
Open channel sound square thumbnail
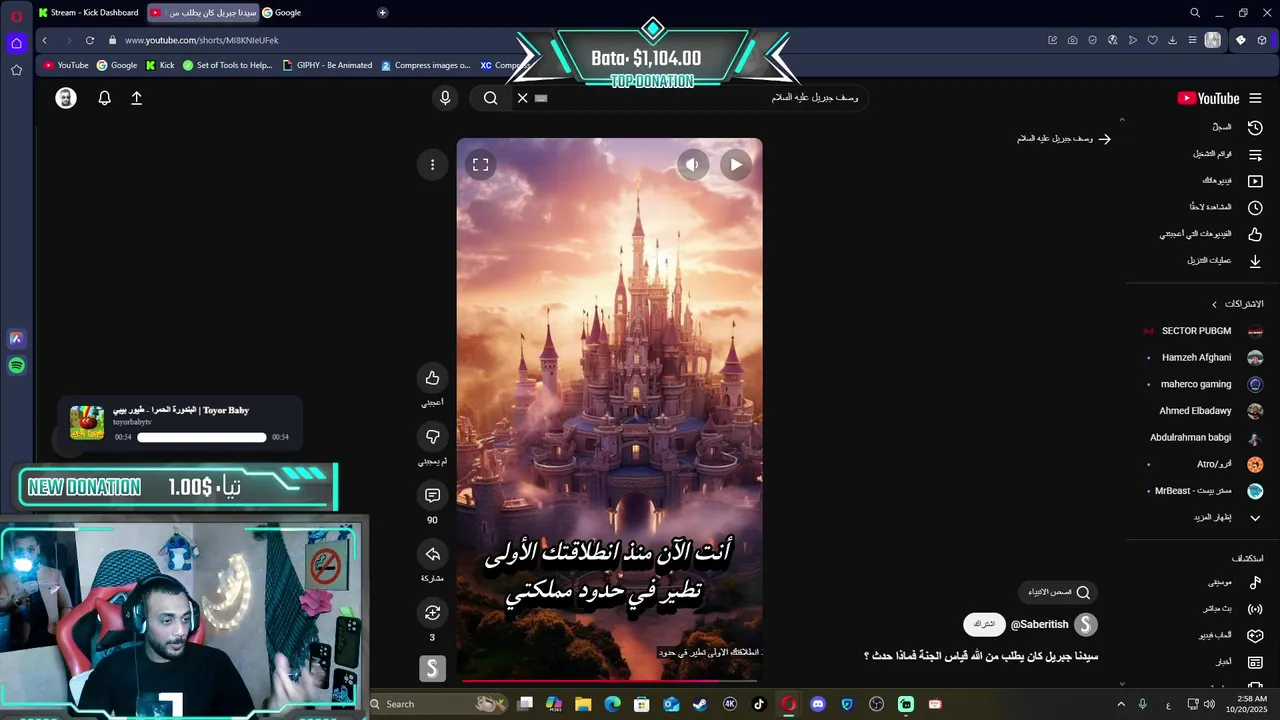pos(432,668)
